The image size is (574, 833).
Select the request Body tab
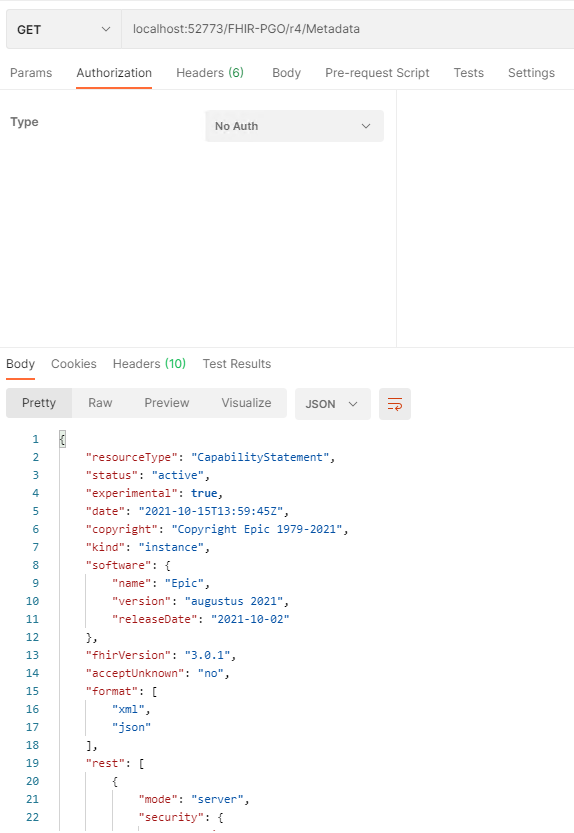coord(286,73)
